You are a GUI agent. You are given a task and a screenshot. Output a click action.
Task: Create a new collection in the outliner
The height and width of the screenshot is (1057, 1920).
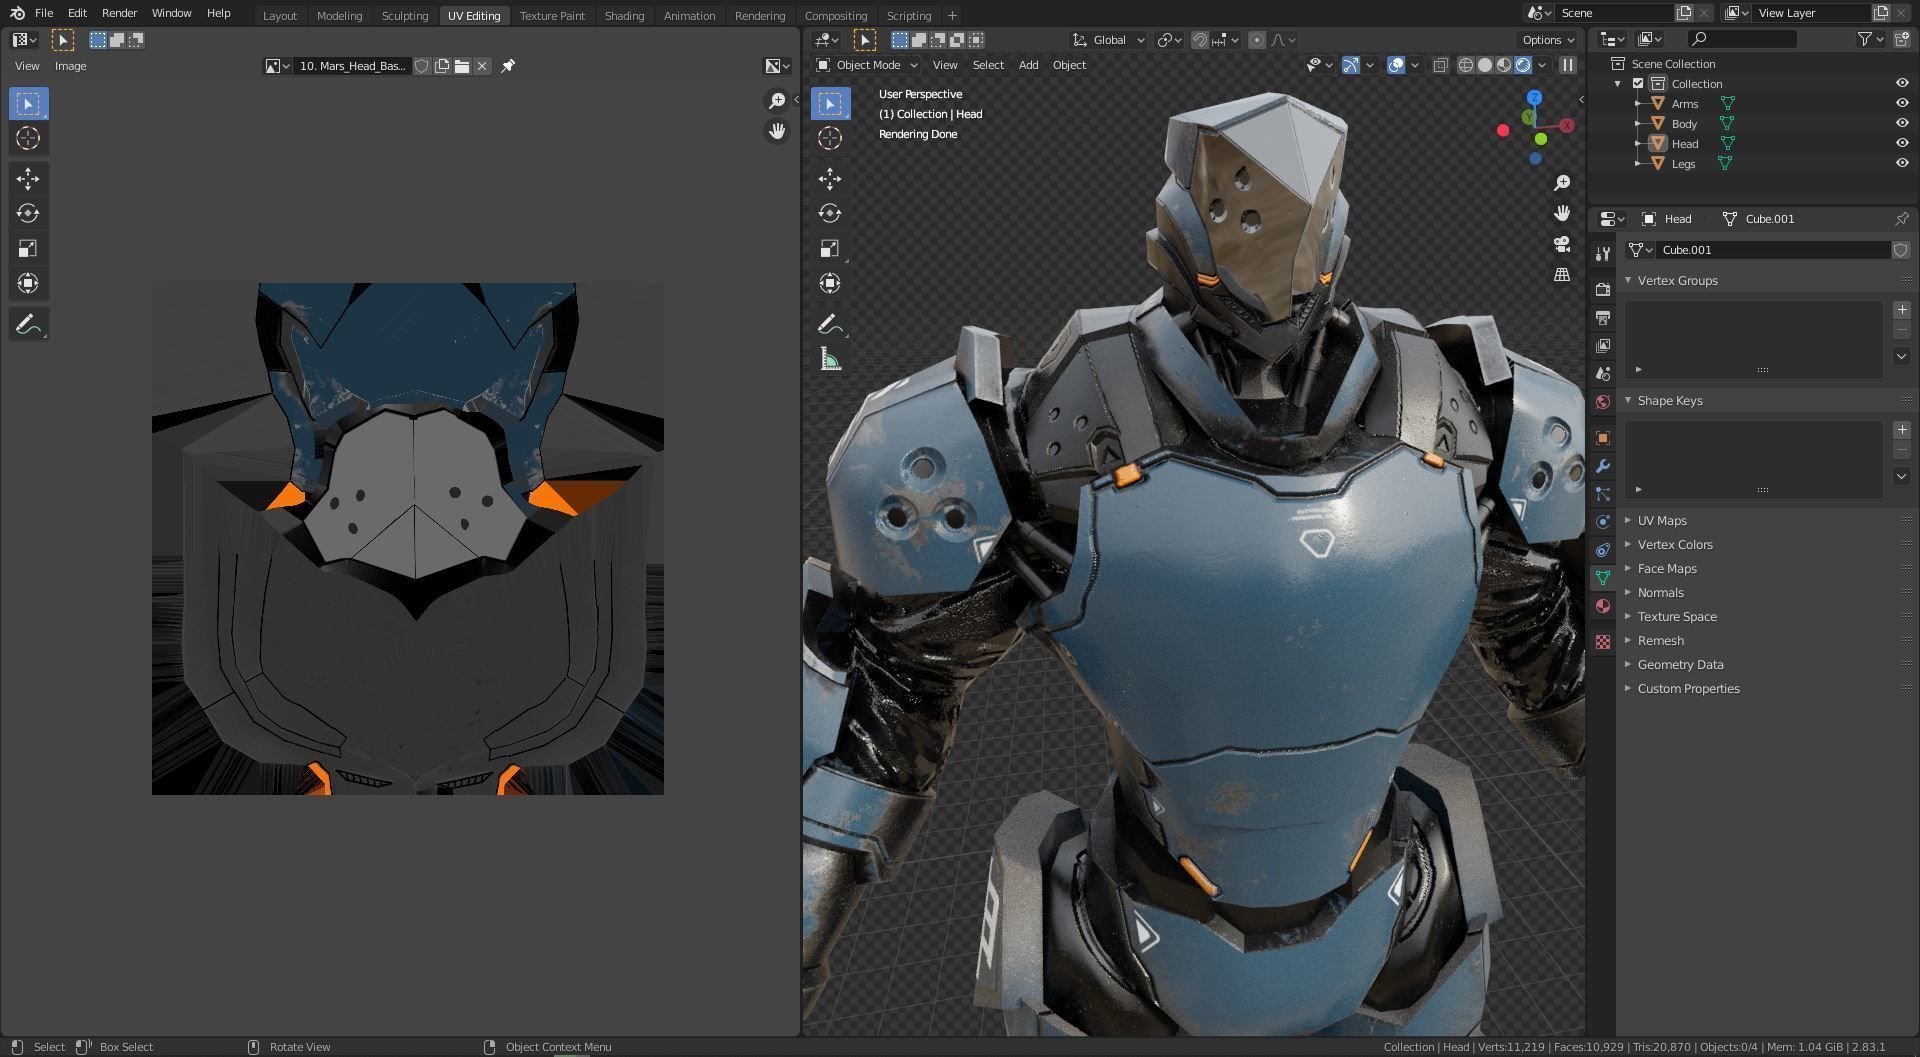point(1901,39)
